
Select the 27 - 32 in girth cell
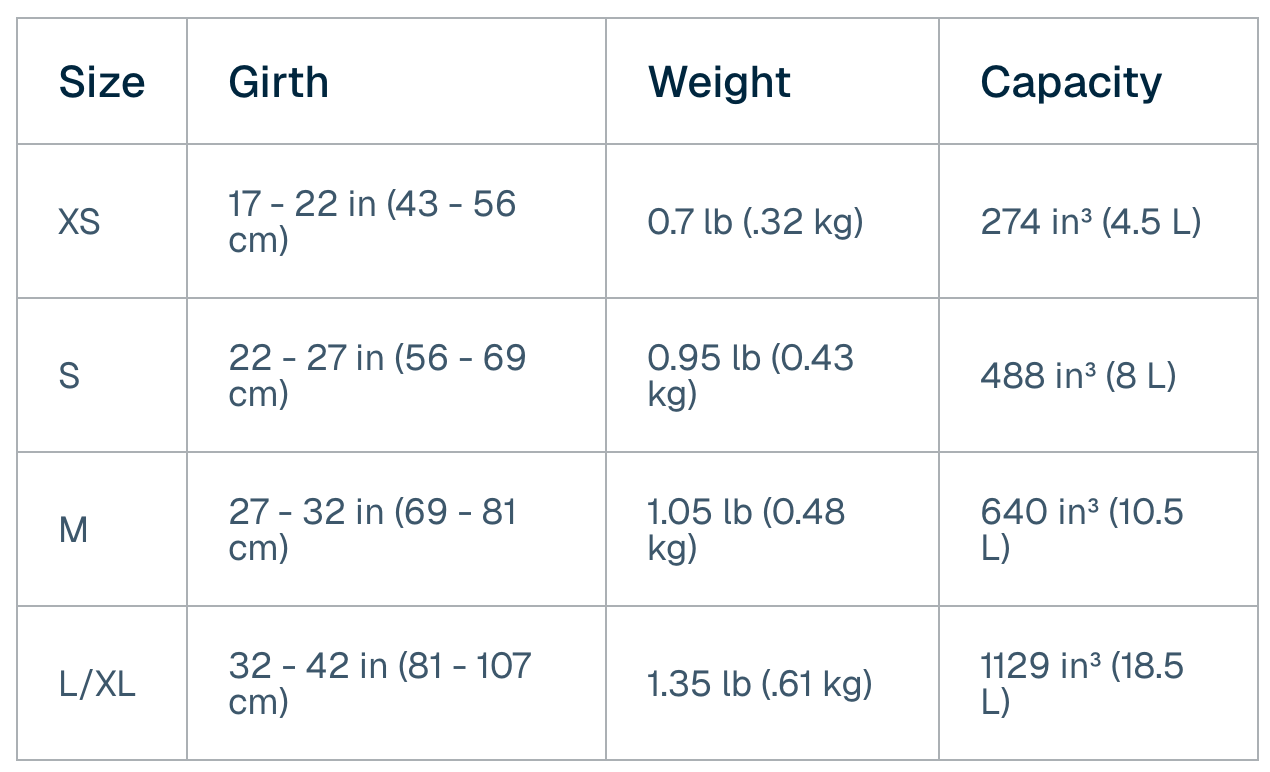click(x=372, y=530)
